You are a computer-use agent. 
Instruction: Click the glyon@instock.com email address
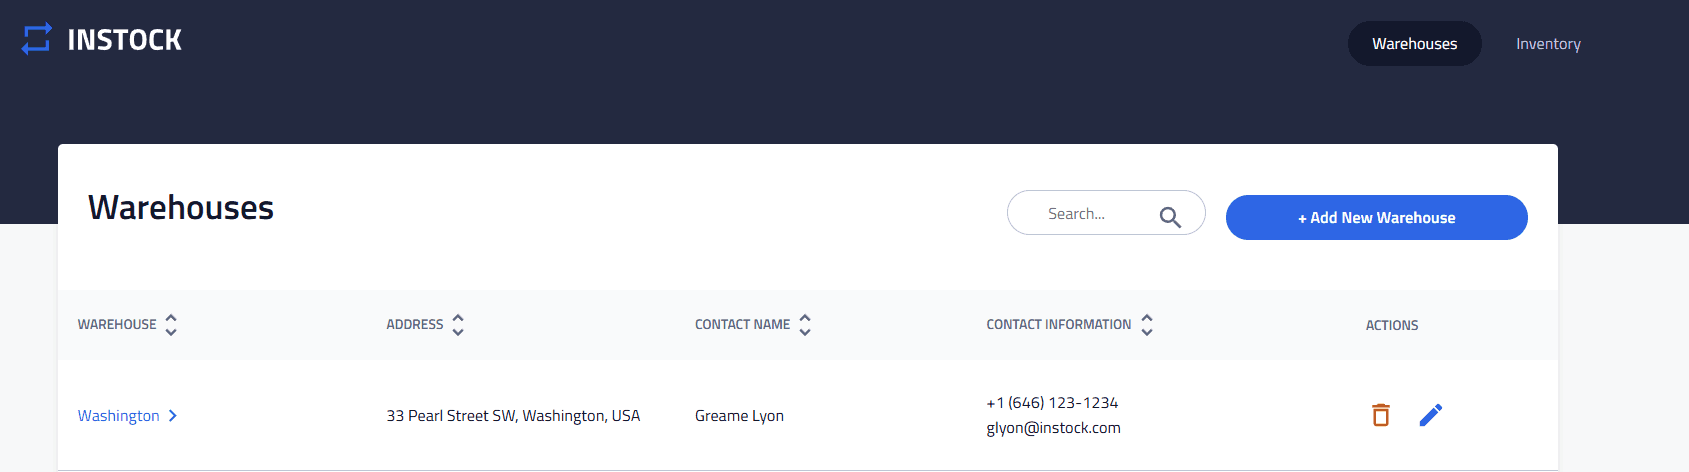click(x=1053, y=428)
